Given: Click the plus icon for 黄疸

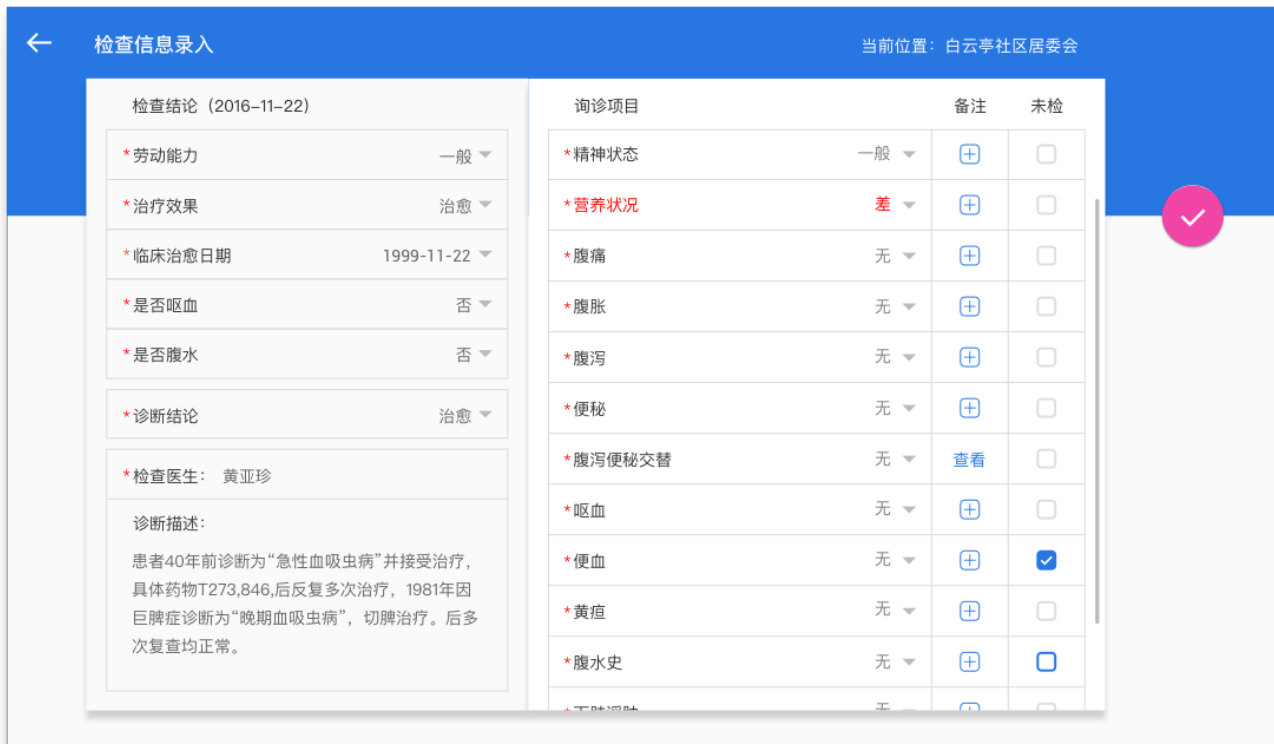Looking at the screenshot, I should (969, 611).
